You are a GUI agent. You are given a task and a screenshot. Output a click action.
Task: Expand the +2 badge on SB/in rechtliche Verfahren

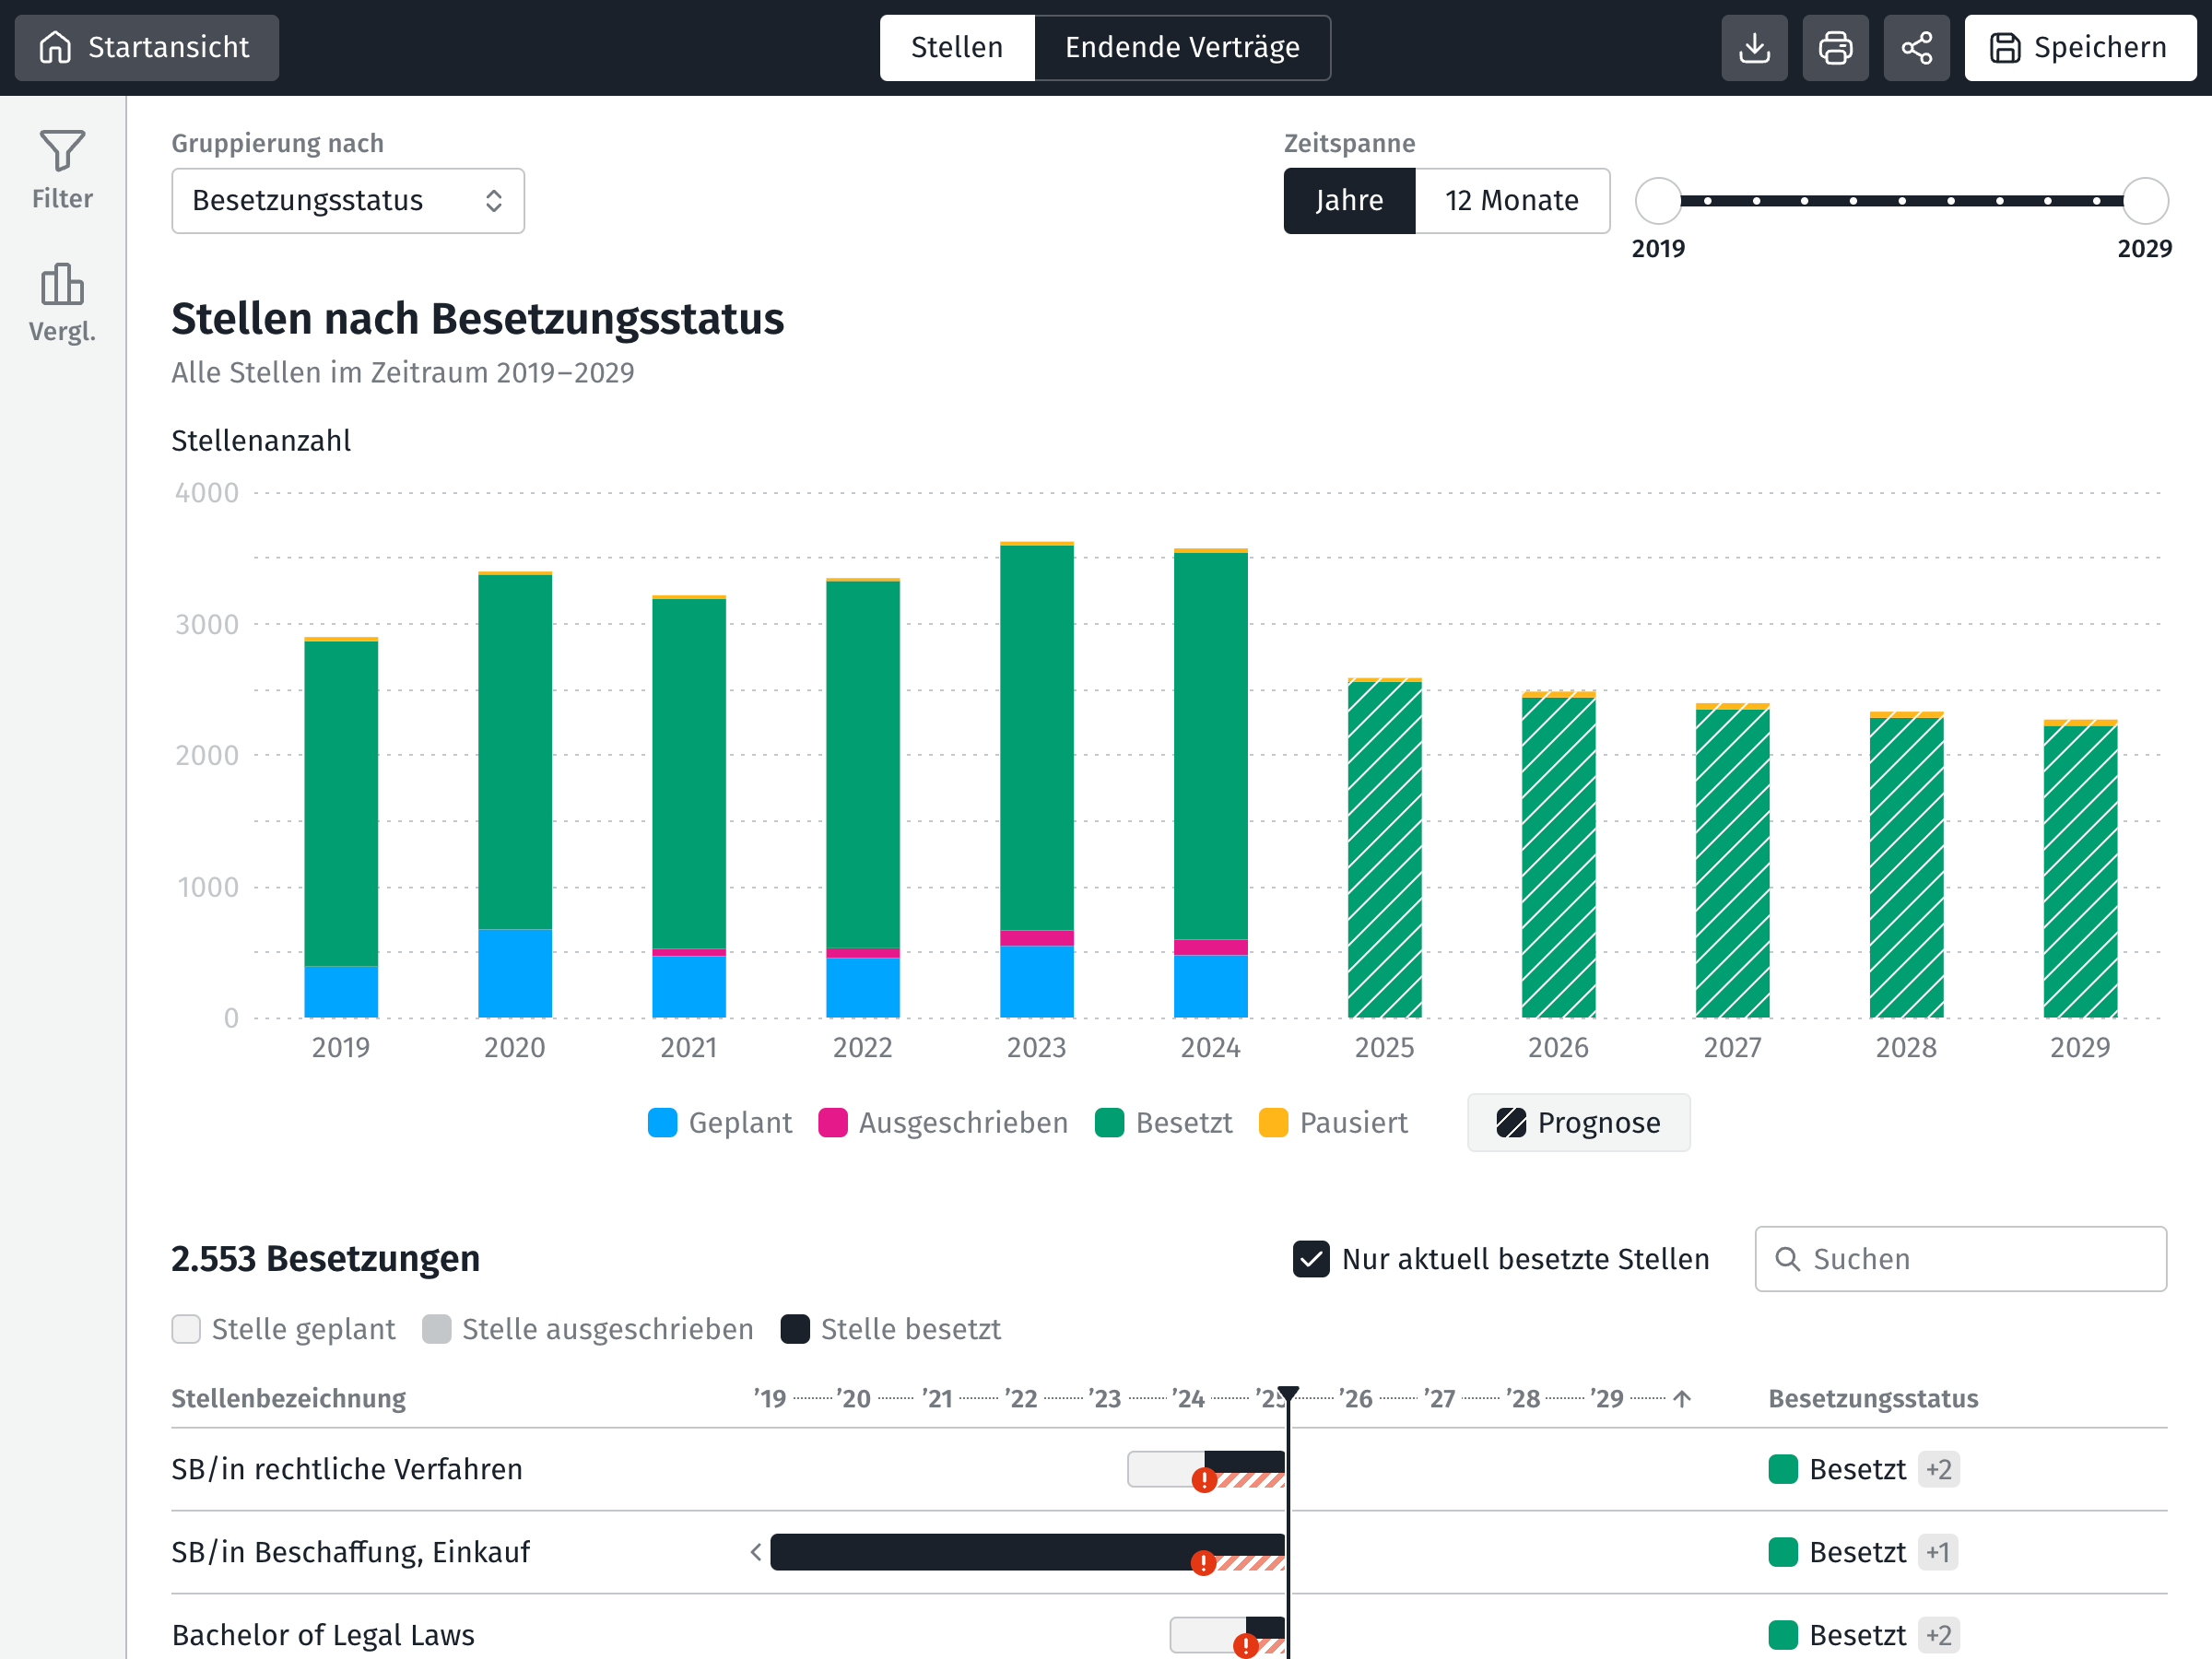click(x=1938, y=1469)
